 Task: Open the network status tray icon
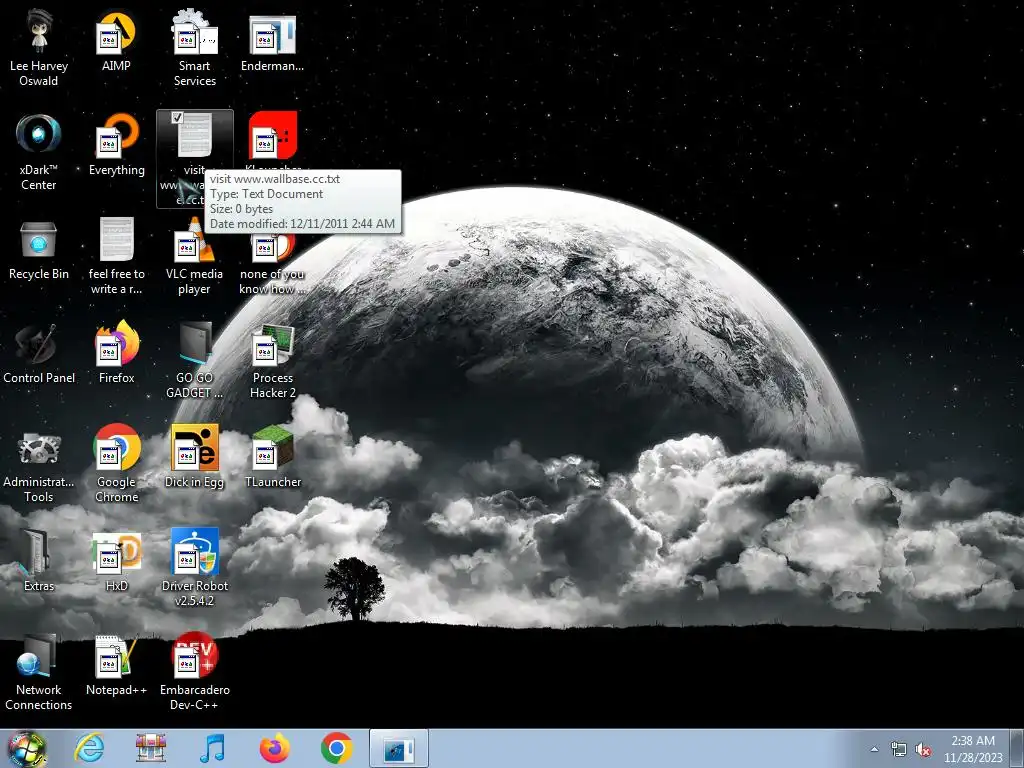pos(899,750)
